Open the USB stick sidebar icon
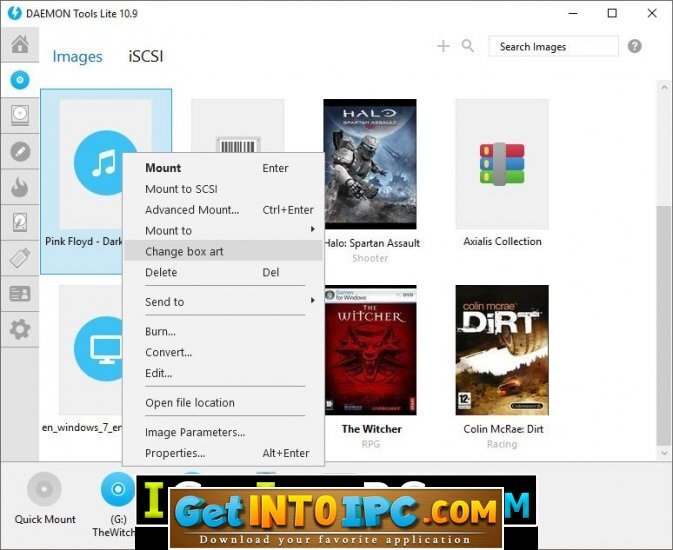 click(20, 258)
